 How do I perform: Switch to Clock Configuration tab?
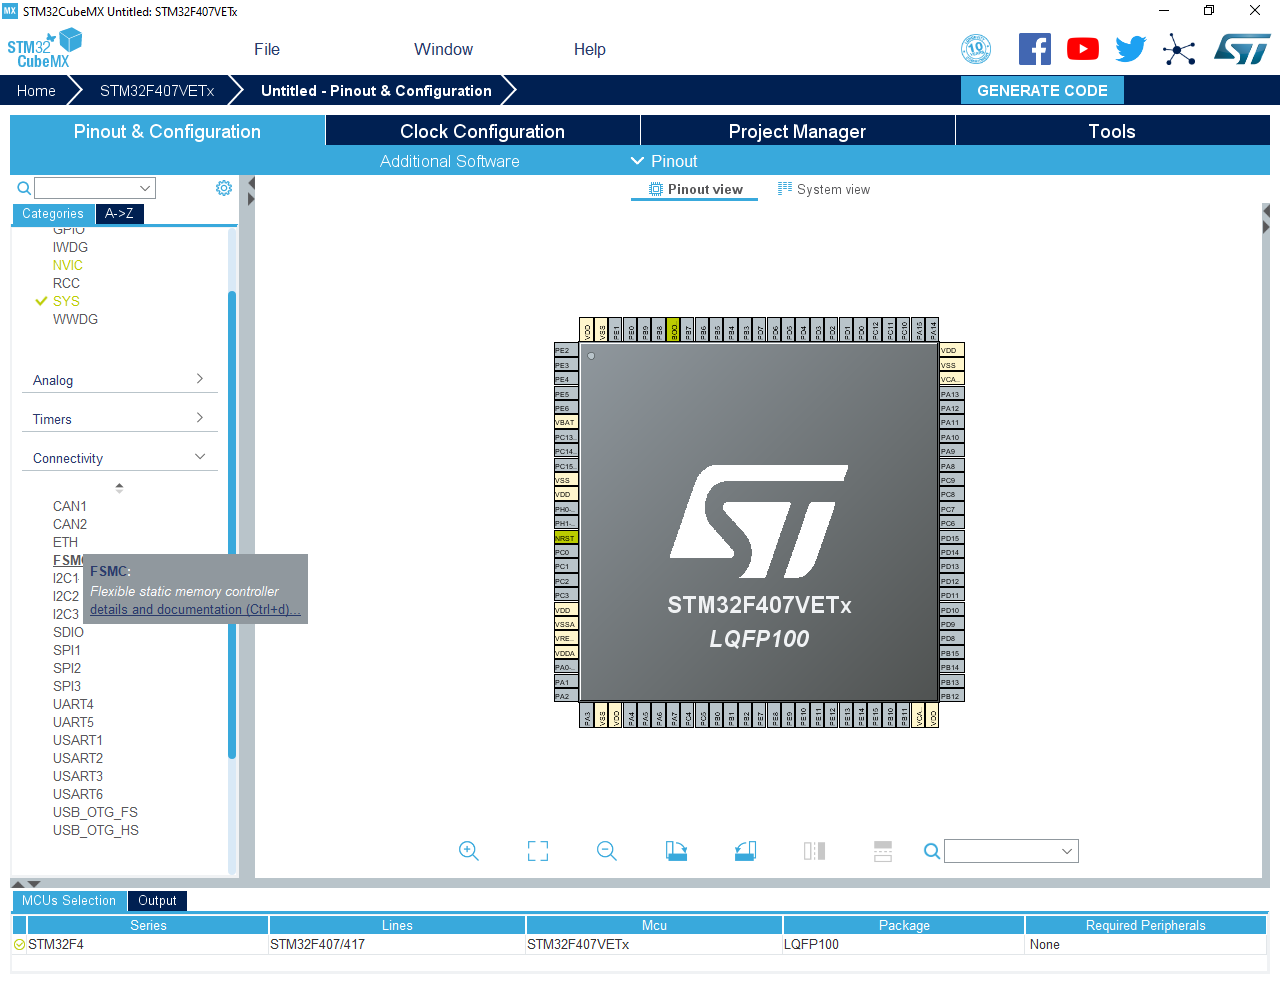[483, 131]
